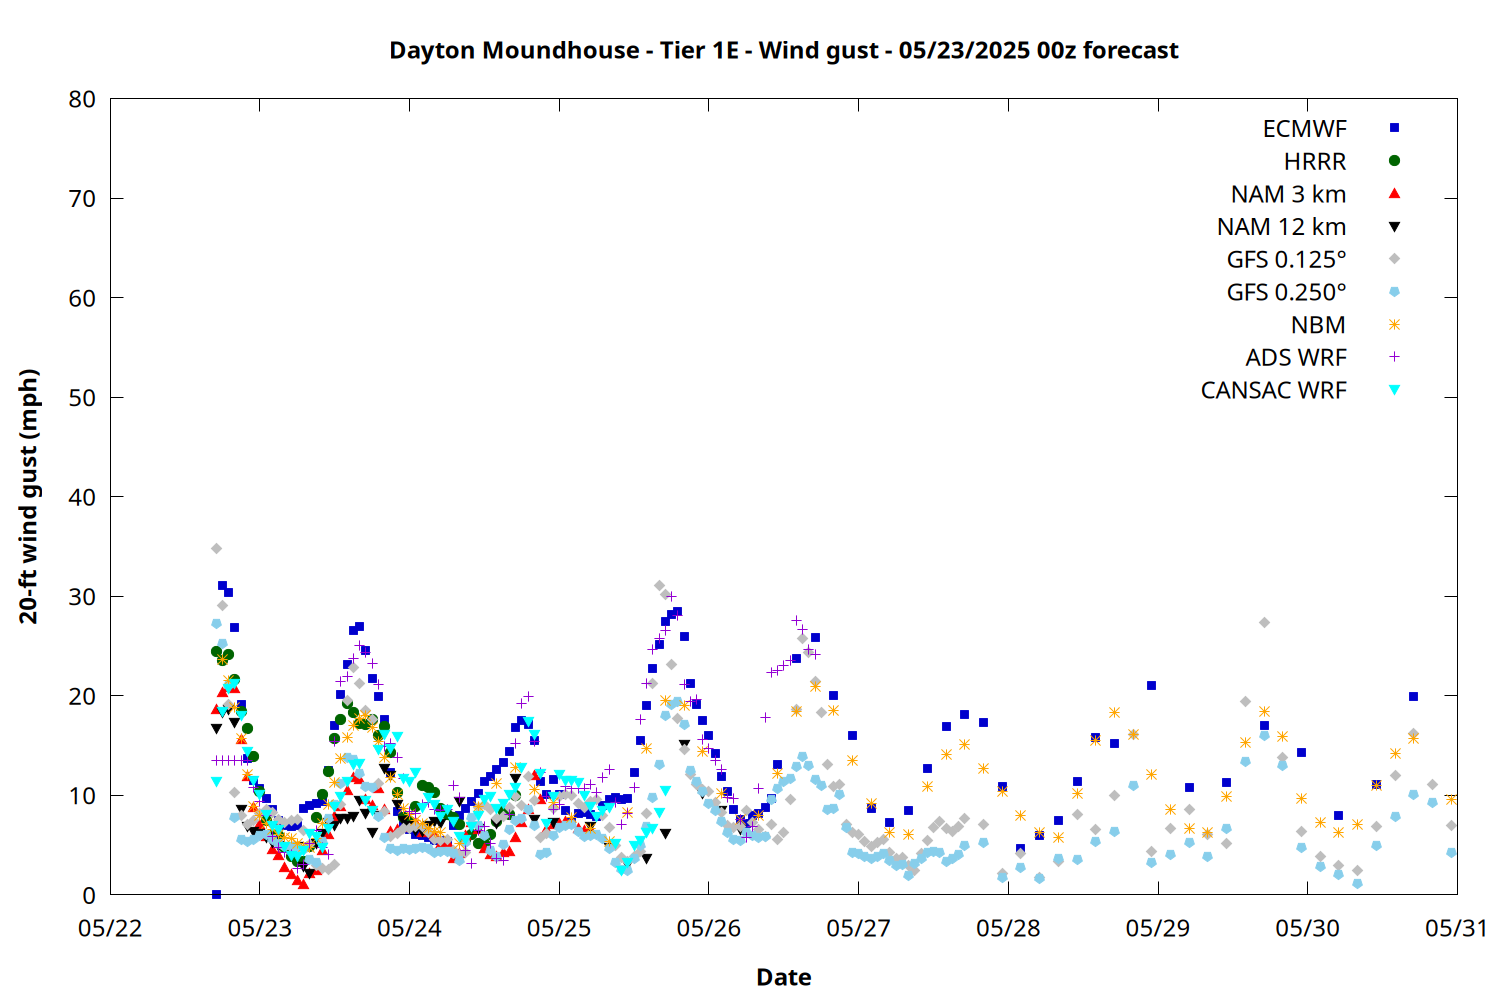Click the NAM 12 km black triangle marker
Image resolution: width=1500 pixels, height=1000 pixels.
point(1394,227)
